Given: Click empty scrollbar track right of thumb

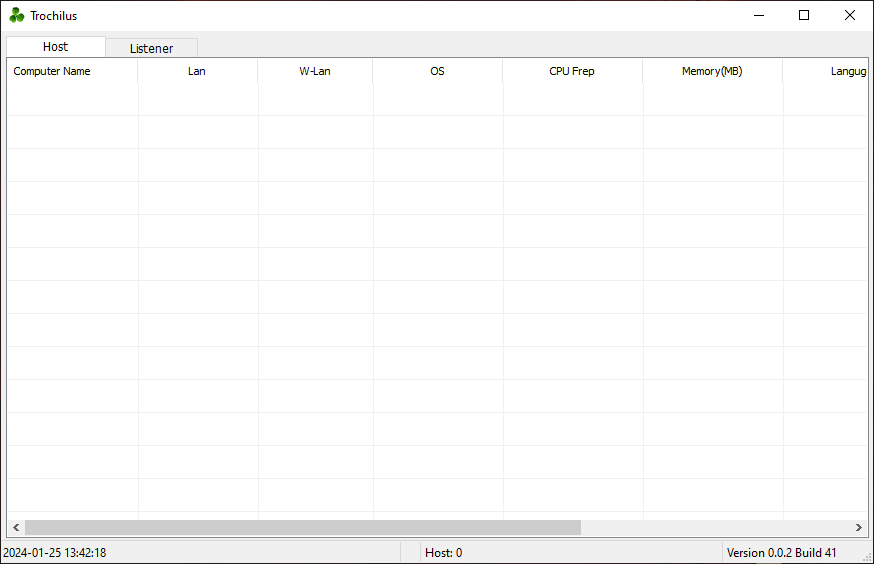Looking at the screenshot, I should point(715,527).
